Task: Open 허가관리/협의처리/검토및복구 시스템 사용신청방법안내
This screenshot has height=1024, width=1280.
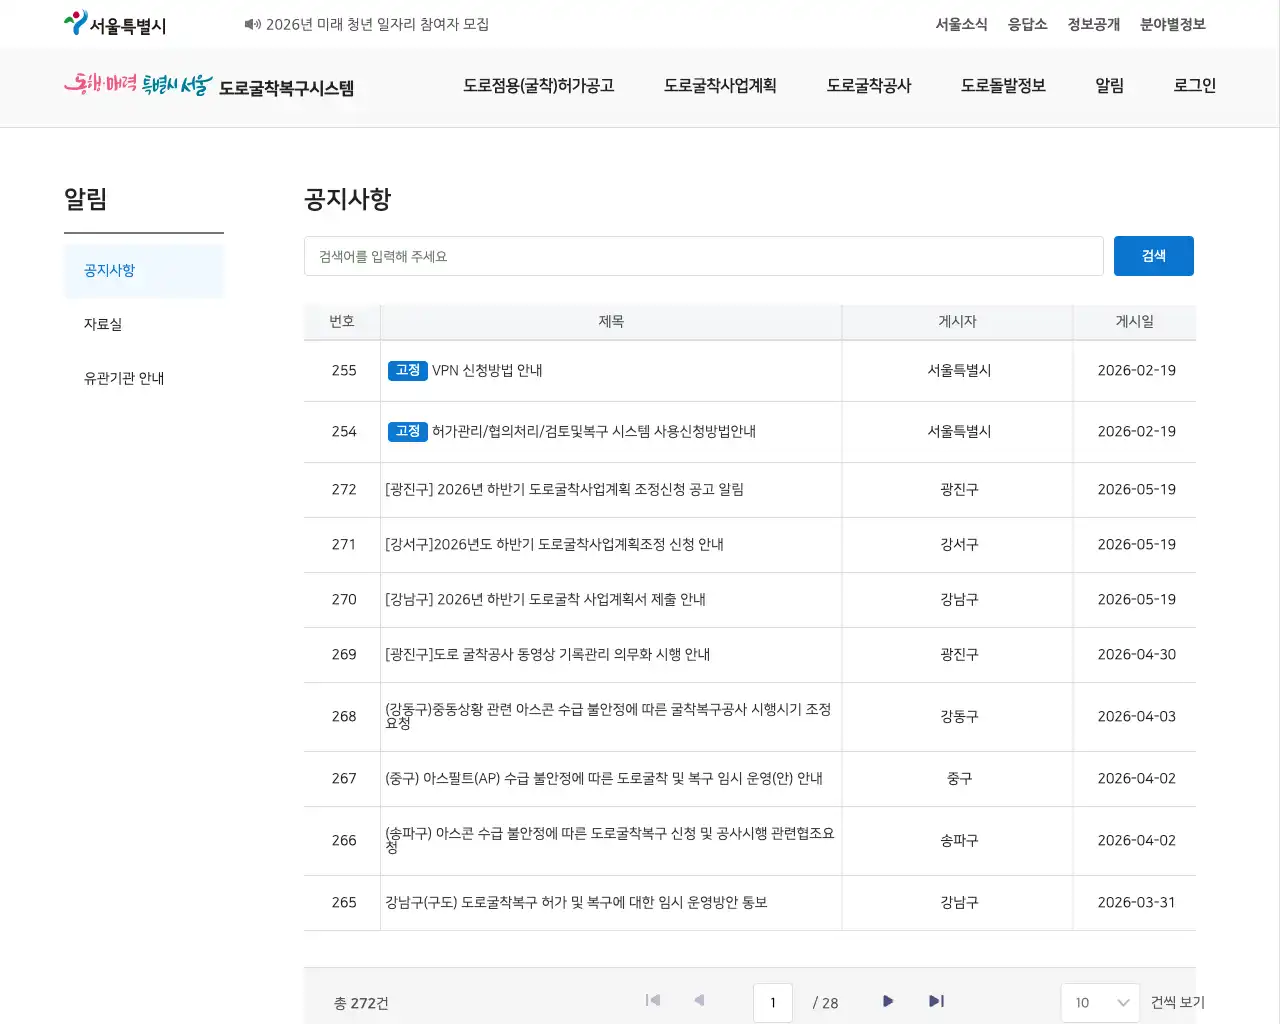Action: (x=594, y=431)
